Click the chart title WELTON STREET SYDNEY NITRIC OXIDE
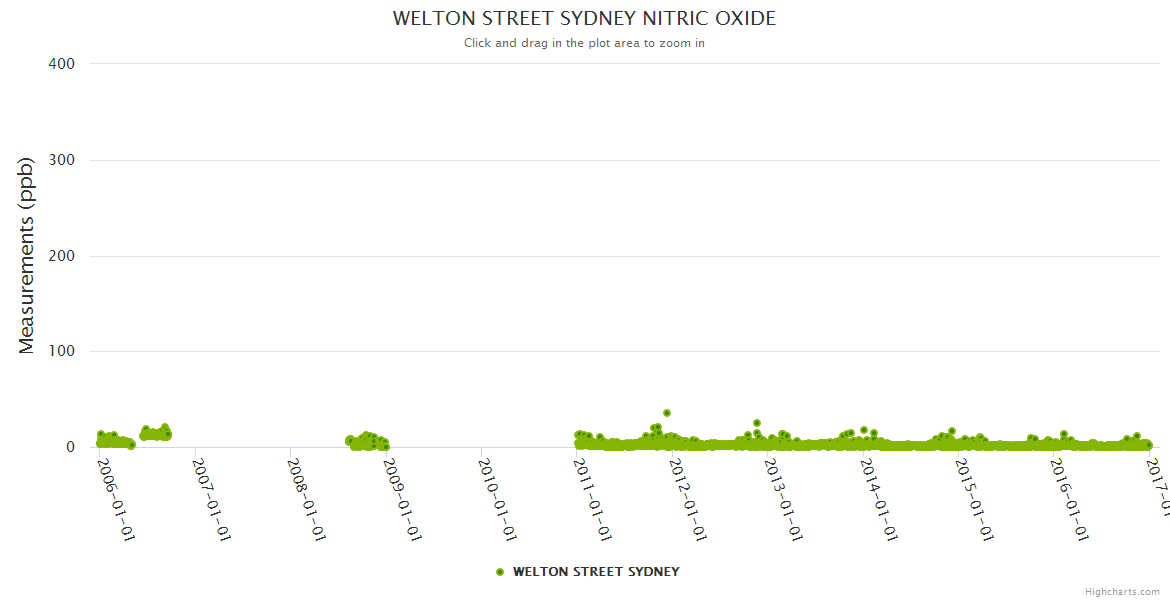This screenshot has height=600, width=1170. [584, 19]
